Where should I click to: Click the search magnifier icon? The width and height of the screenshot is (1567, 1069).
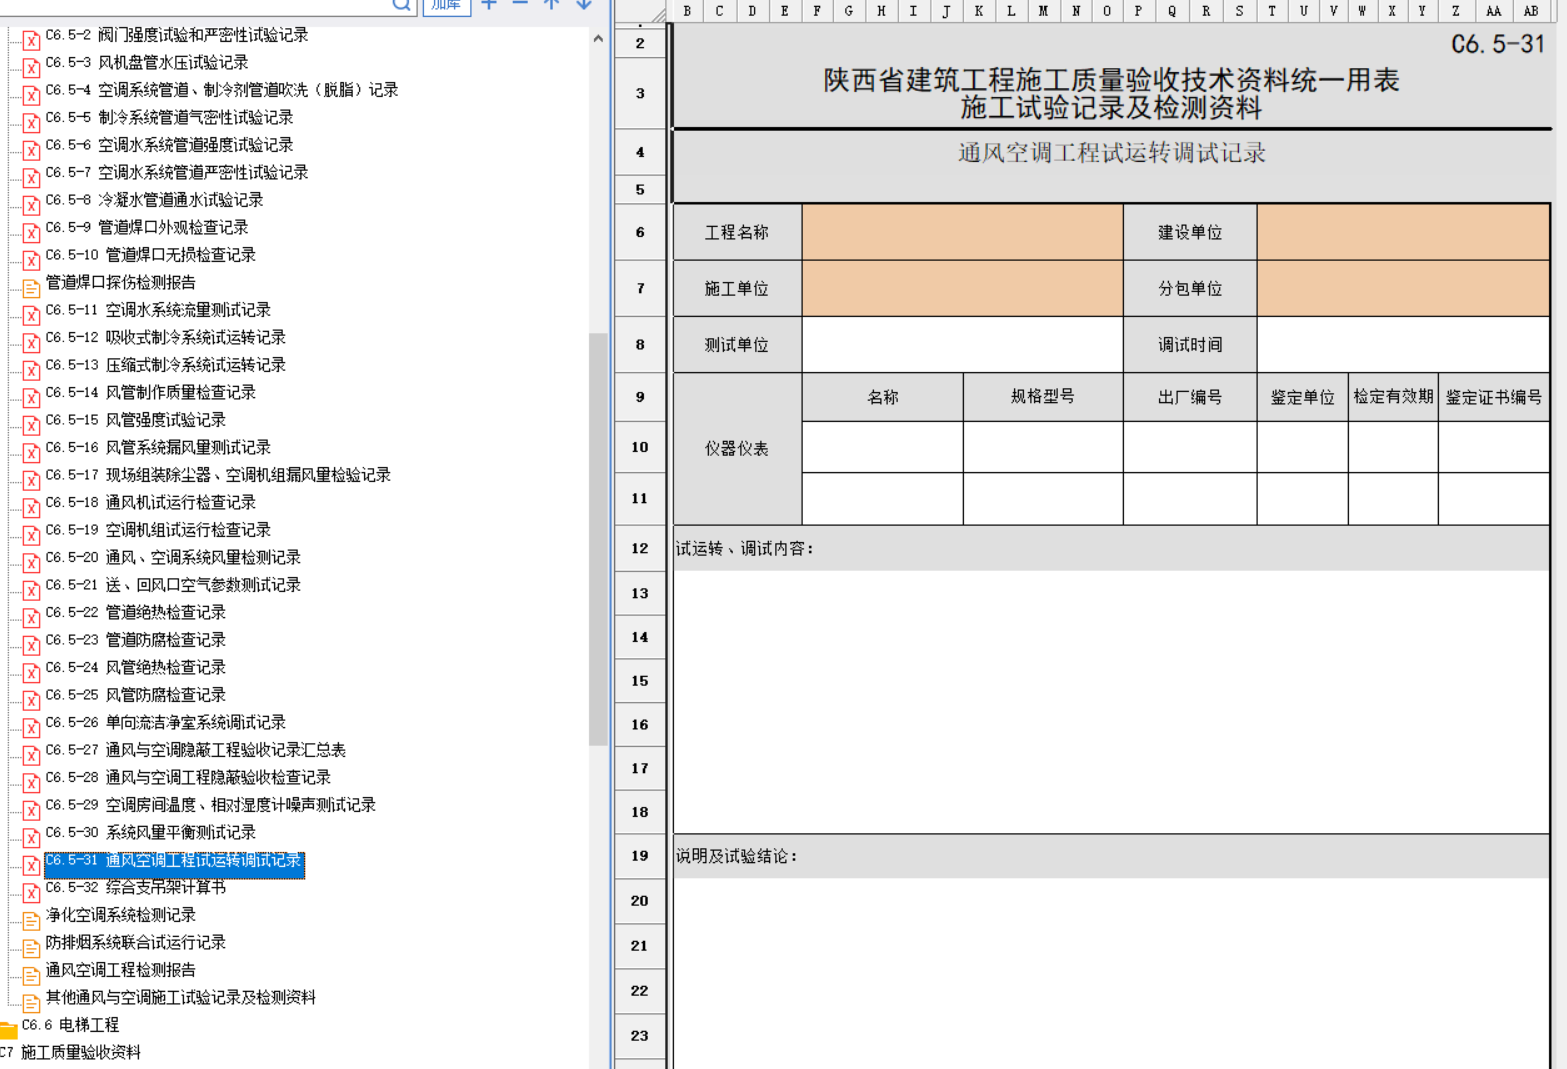coord(401,5)
